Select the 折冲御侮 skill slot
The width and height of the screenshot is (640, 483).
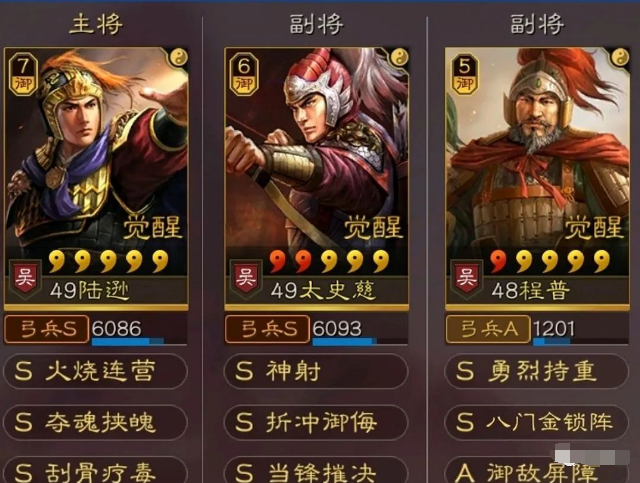pyautogui.click(x=316, y=422)
